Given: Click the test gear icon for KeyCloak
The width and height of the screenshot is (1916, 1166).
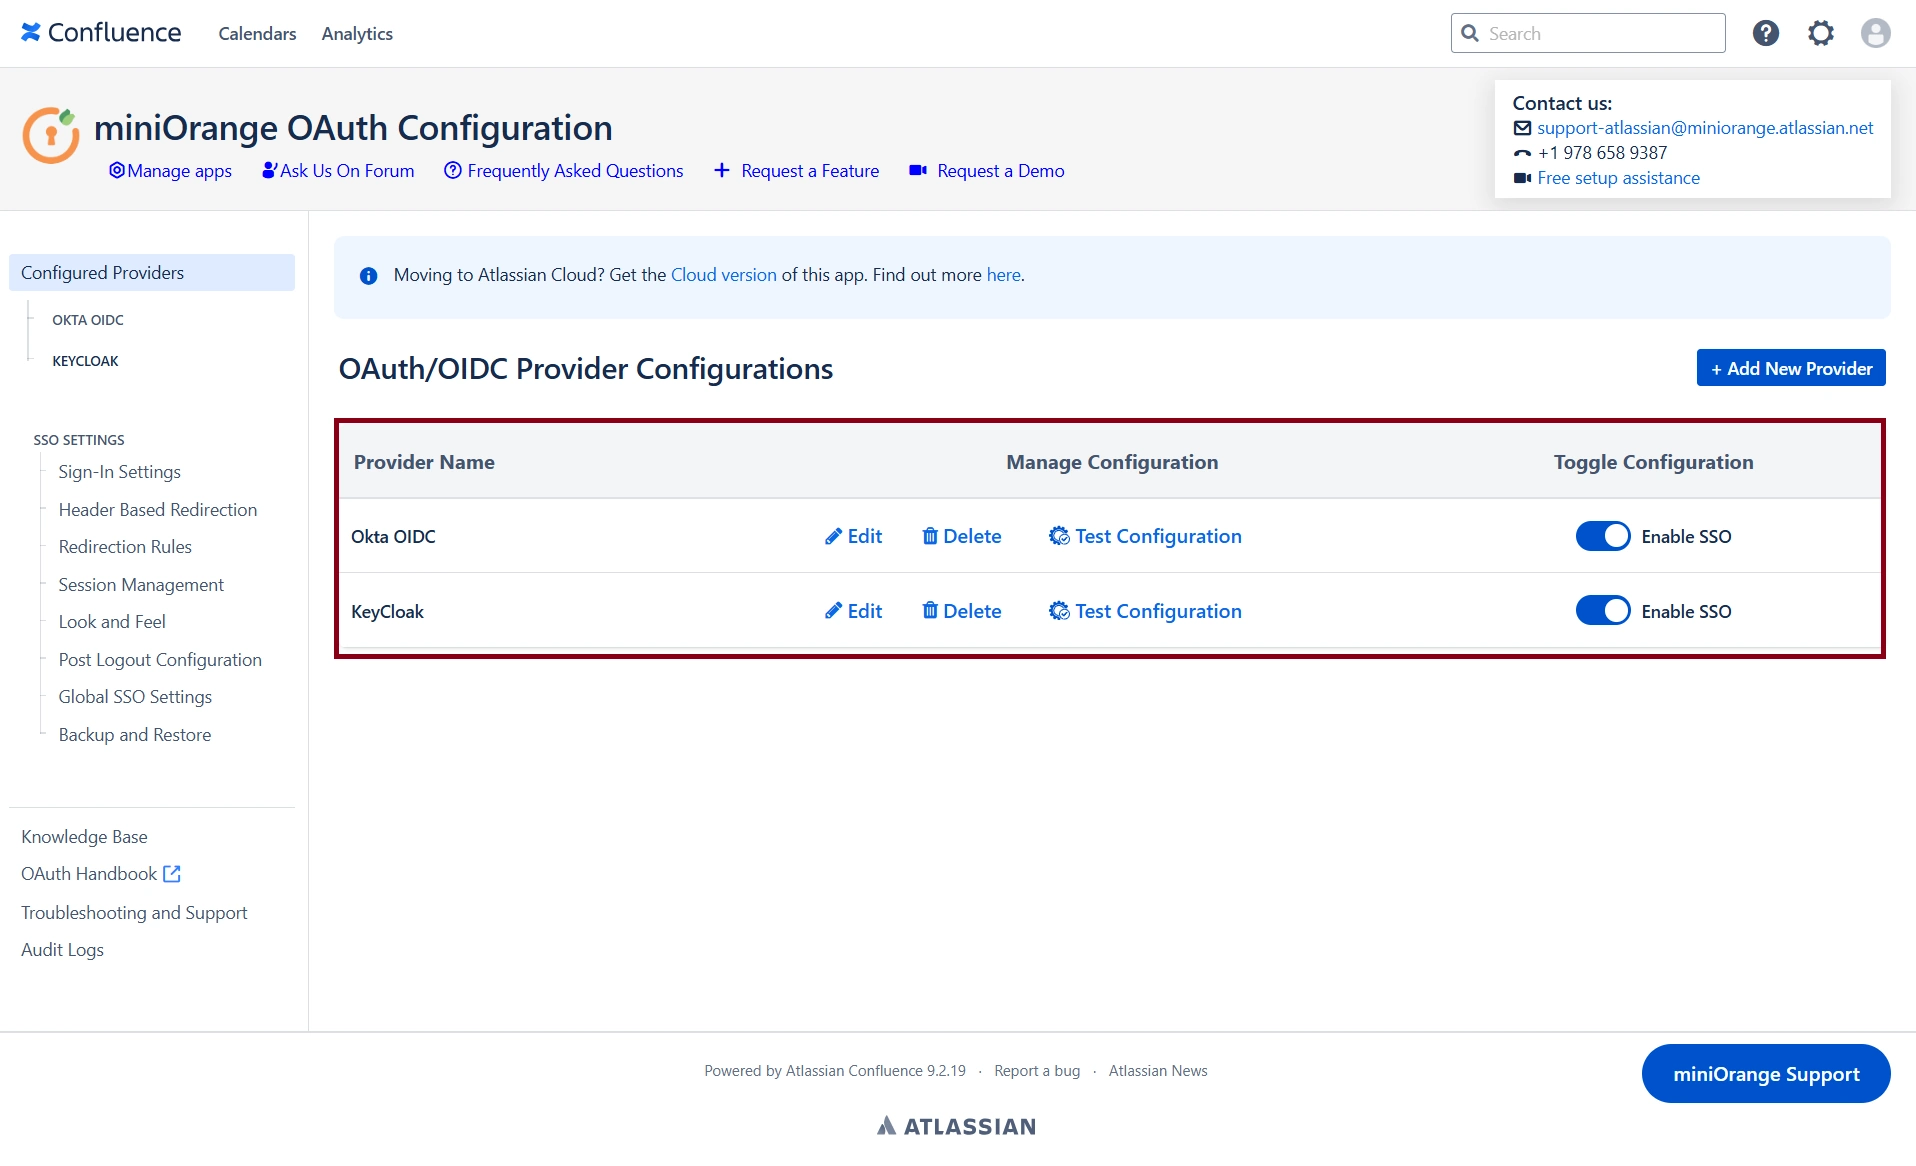Looking at the screenshot, I should click(1059, 611).
